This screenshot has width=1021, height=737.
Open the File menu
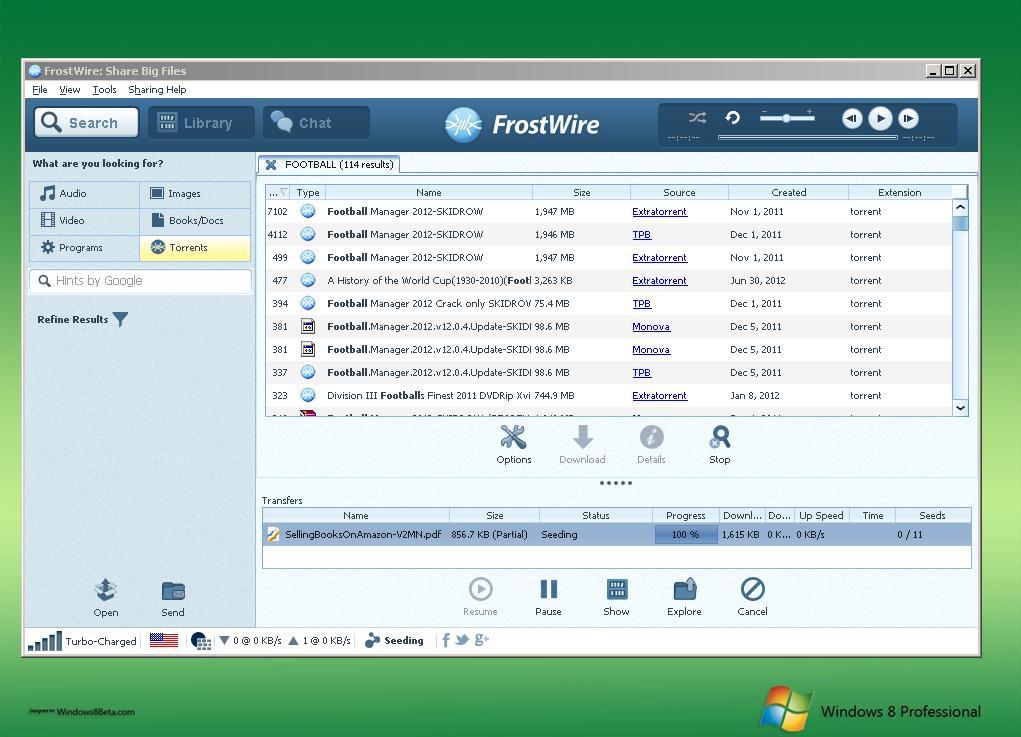[x=40, y=90]
